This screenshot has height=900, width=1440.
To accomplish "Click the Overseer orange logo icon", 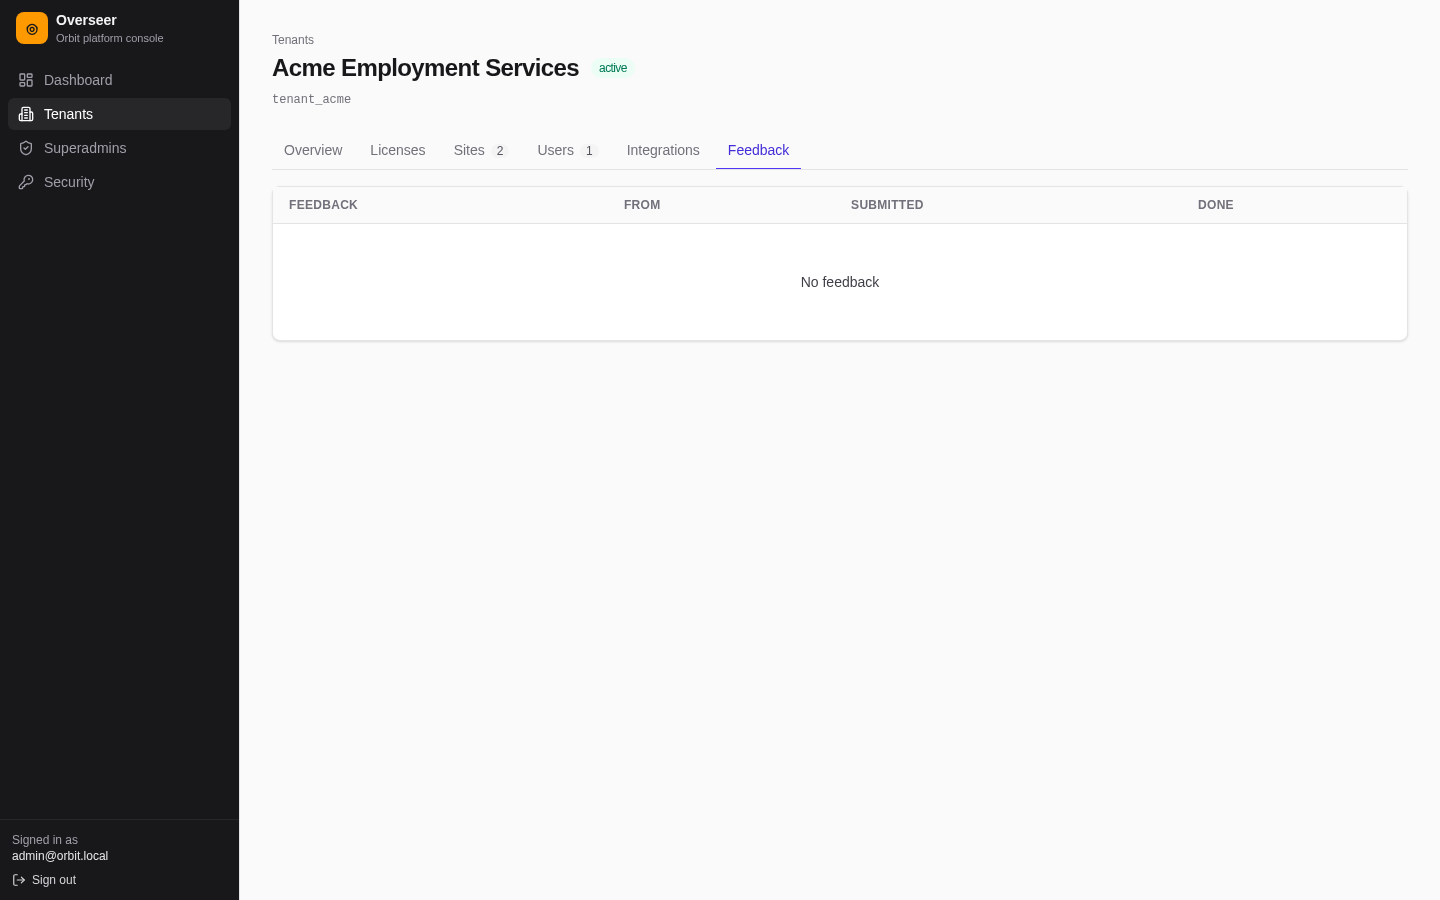I will 32,28.
